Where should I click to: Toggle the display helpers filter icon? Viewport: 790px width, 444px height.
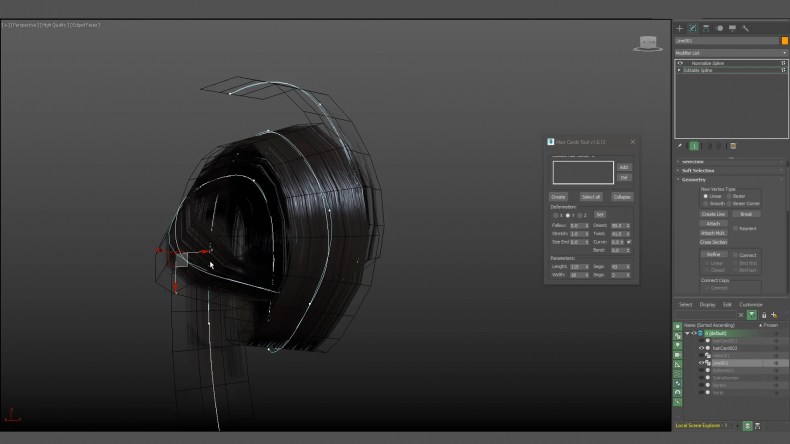(x=678, y=364)
